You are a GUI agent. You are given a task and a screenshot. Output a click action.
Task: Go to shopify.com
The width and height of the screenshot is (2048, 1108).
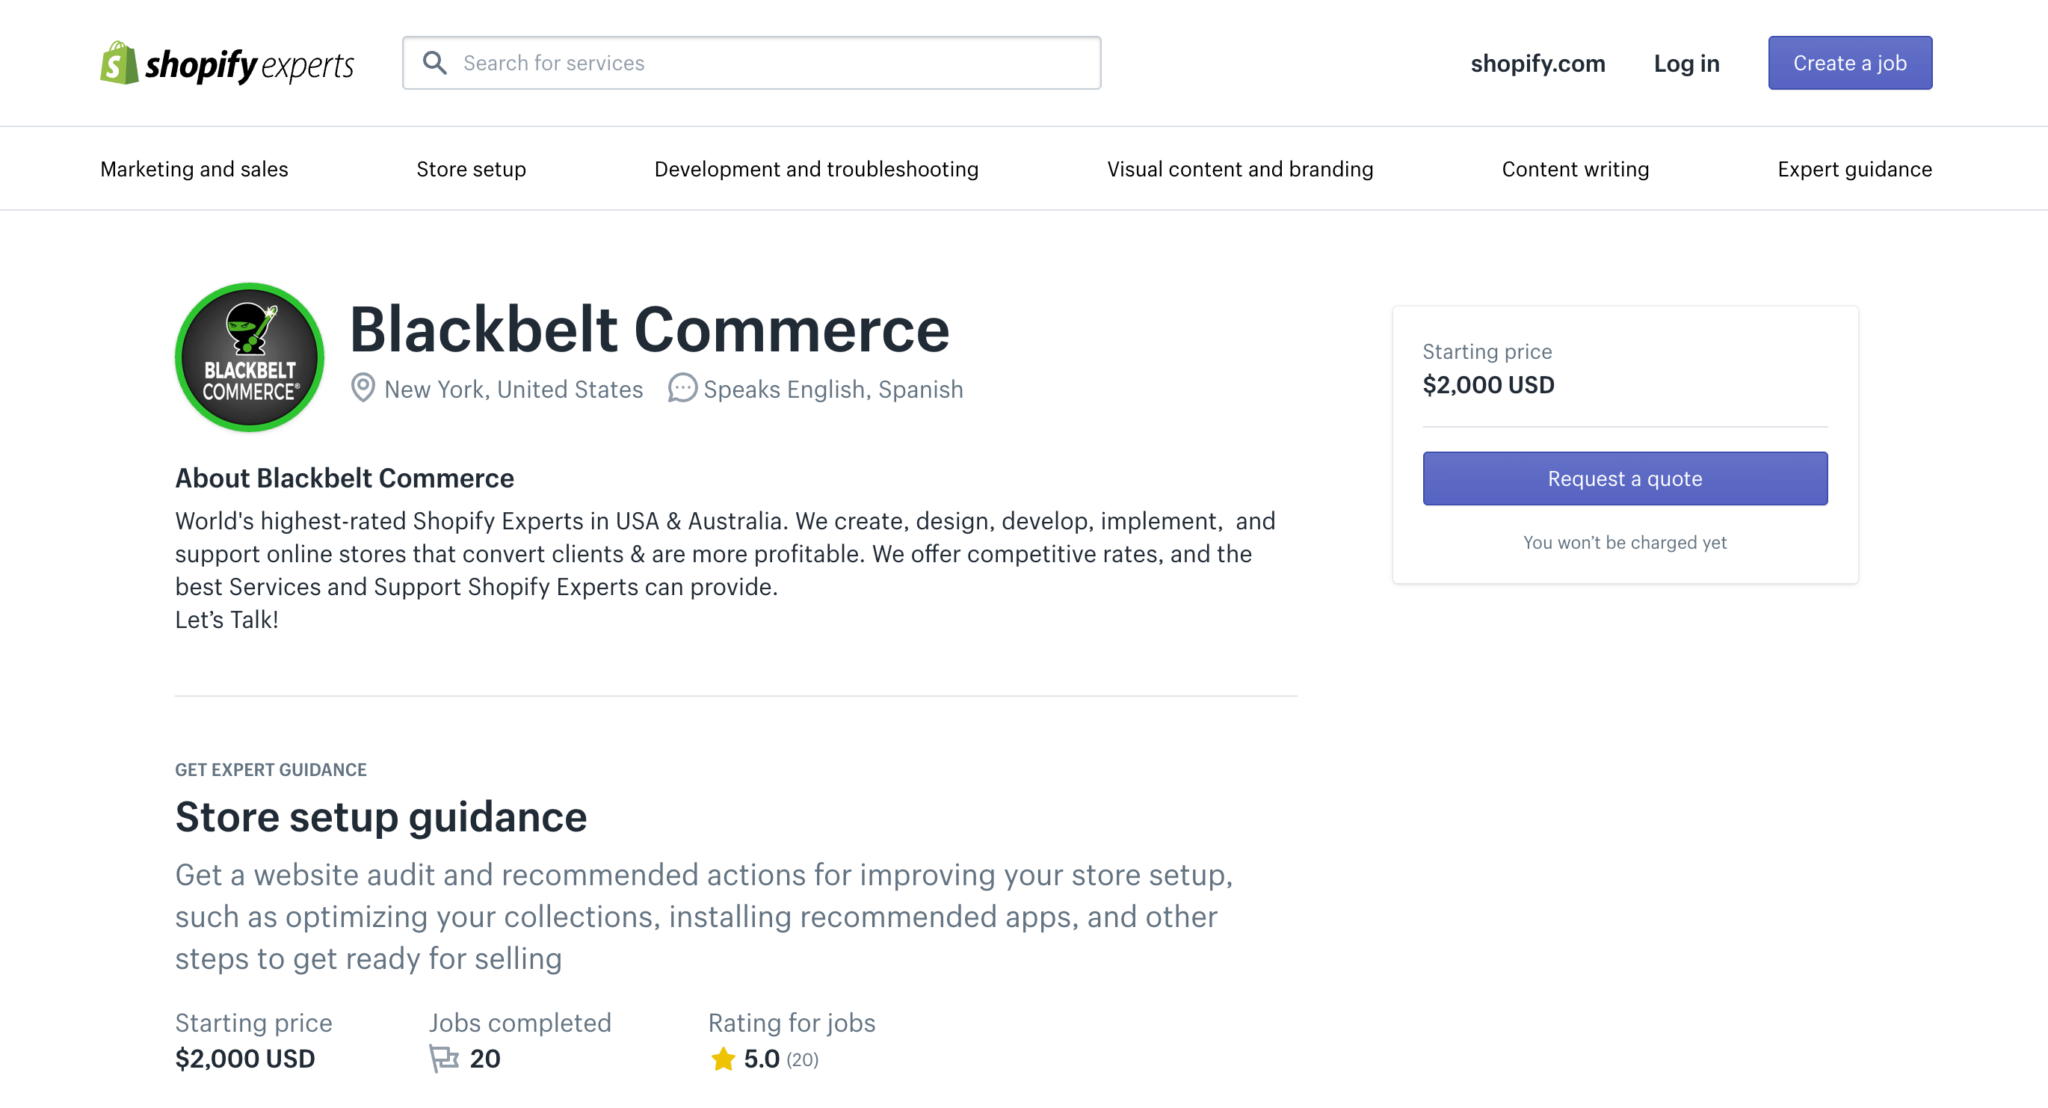click(1537, 63)
